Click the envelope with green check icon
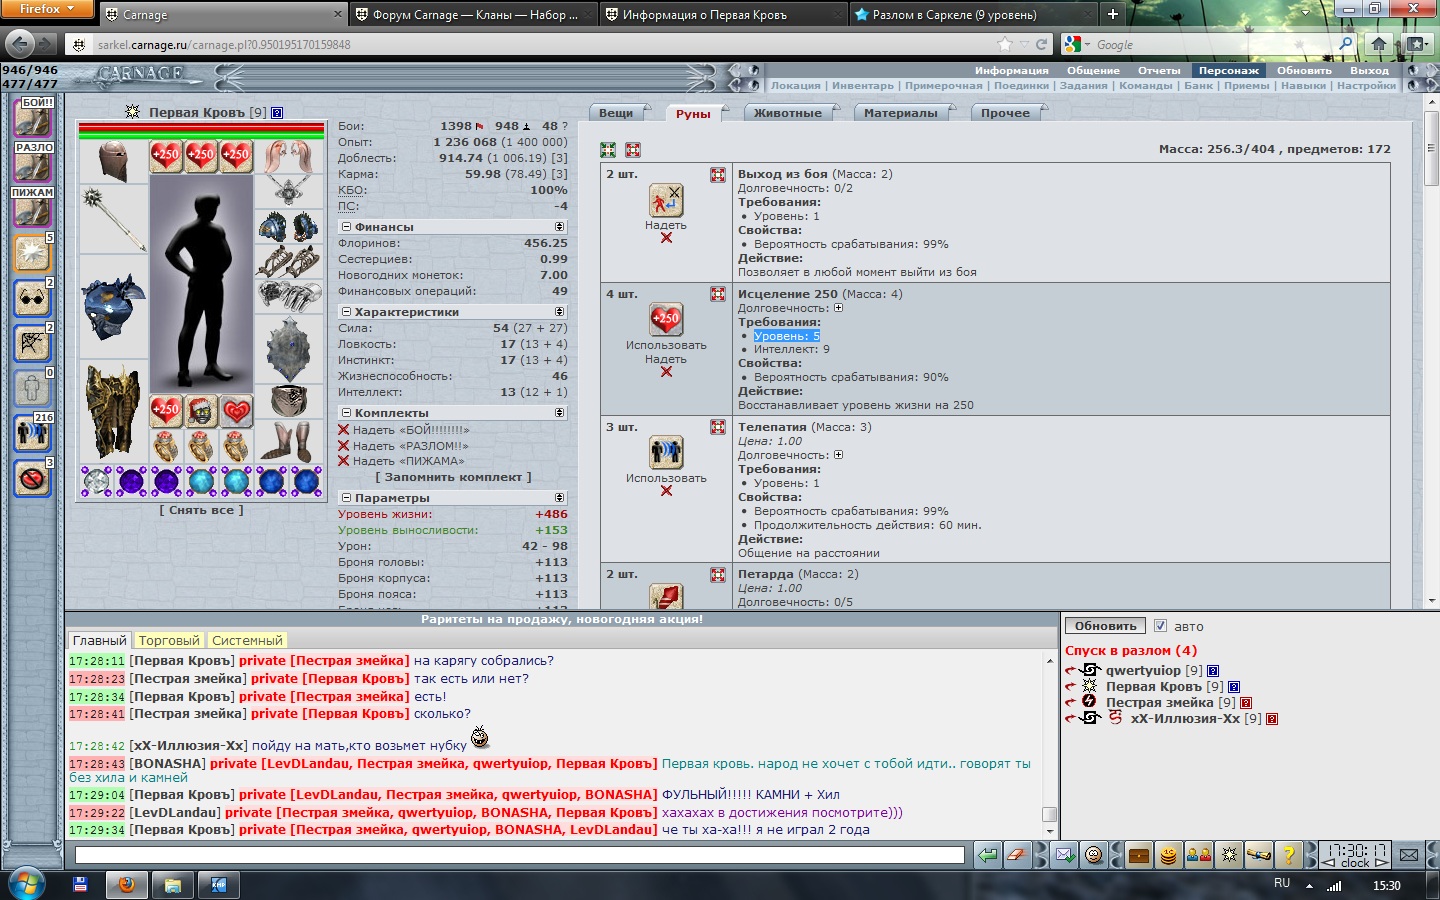Screen dimensions: 1440x900 1064,855
